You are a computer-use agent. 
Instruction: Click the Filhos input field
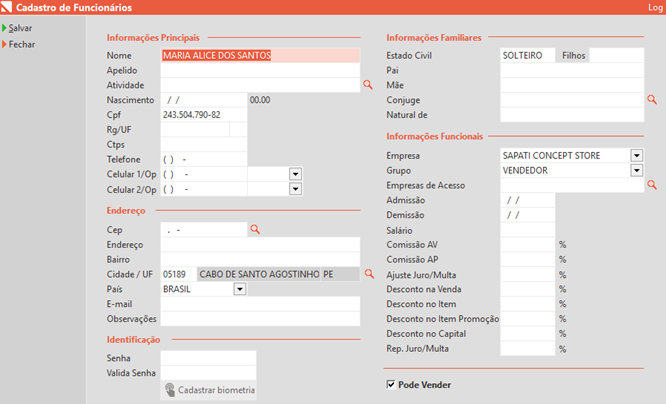(617, 56)
